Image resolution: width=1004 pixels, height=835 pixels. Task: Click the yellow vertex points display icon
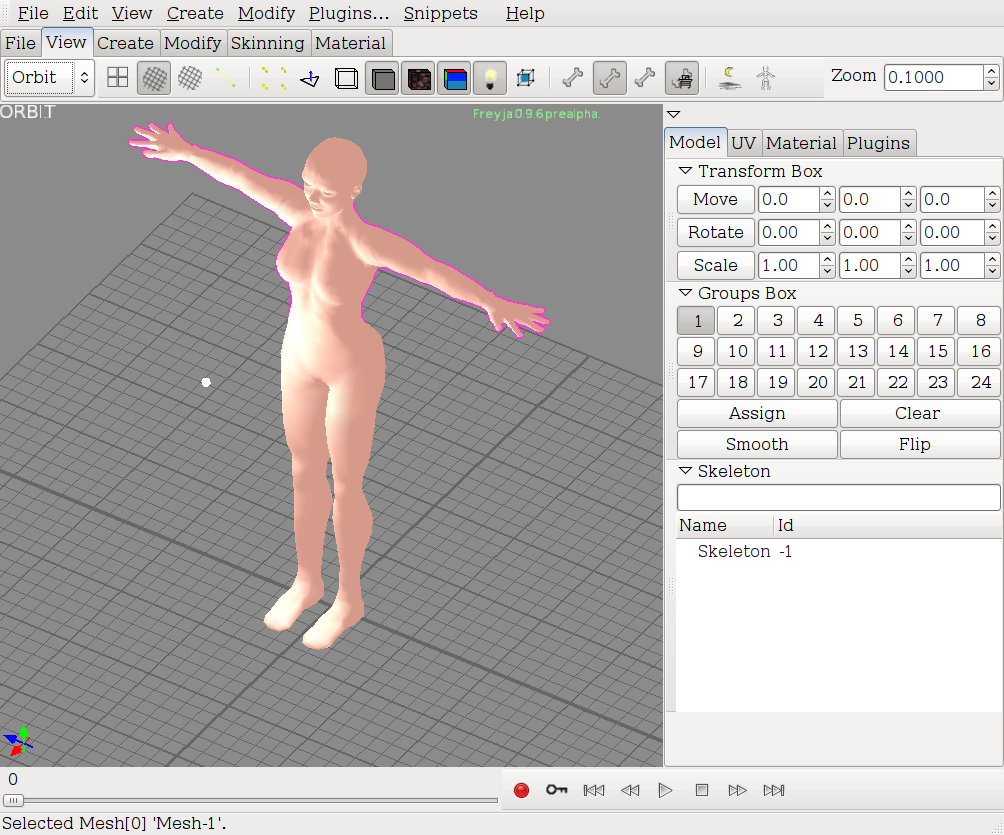[273, 78]
